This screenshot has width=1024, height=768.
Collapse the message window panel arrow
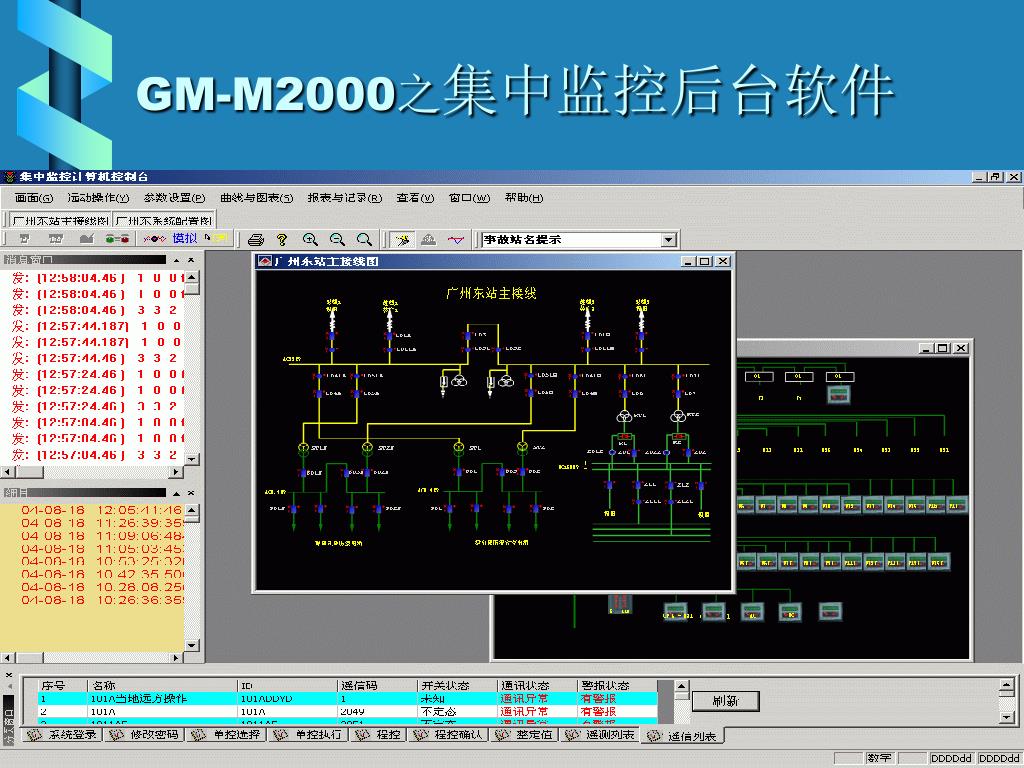click(x=176, y=260)
